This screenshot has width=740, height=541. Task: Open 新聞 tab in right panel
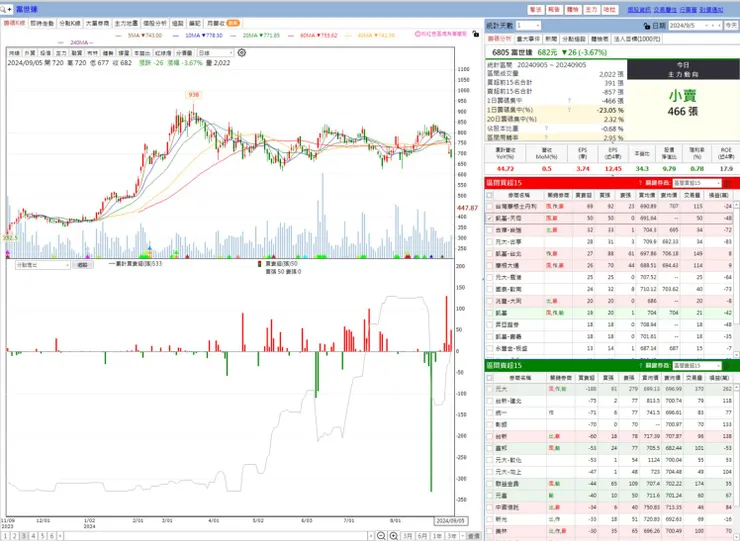pyautogui.click(x=551, y=39)
